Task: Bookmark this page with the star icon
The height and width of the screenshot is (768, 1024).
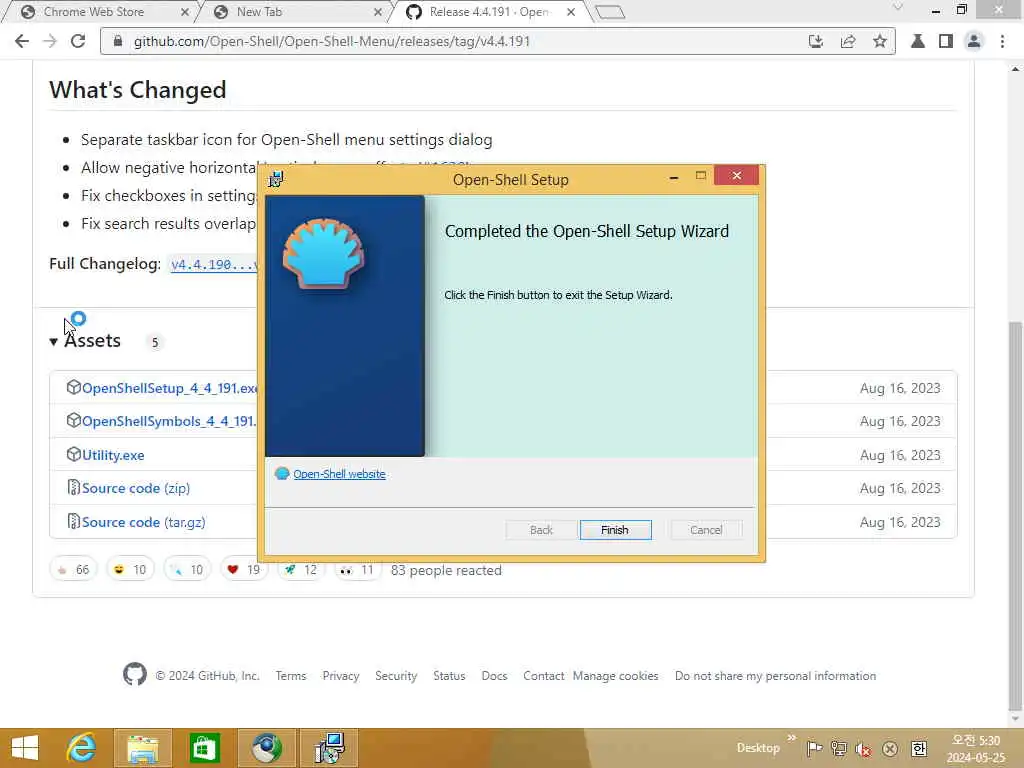Action: tap(880, 41)
